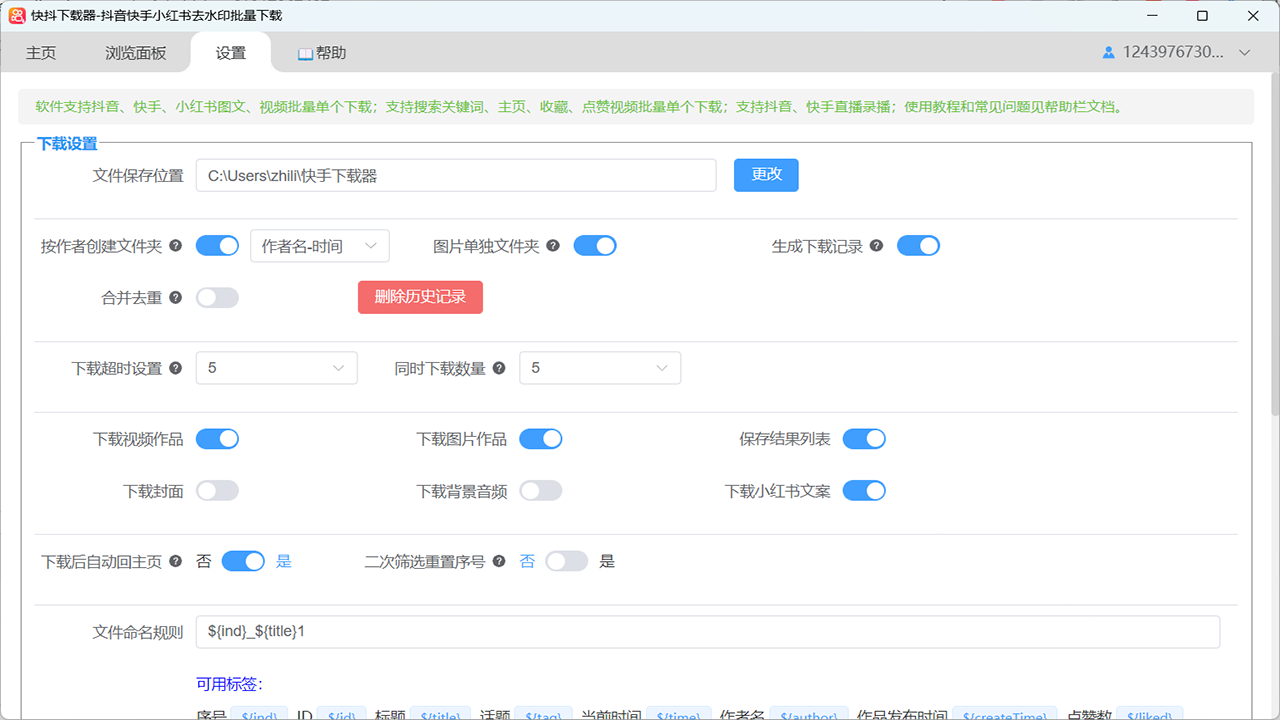Image resolution: width=1280 pixels, height=720 pixels.
Task: Click the 删除历史记录 button
Action: pos(420,297)
